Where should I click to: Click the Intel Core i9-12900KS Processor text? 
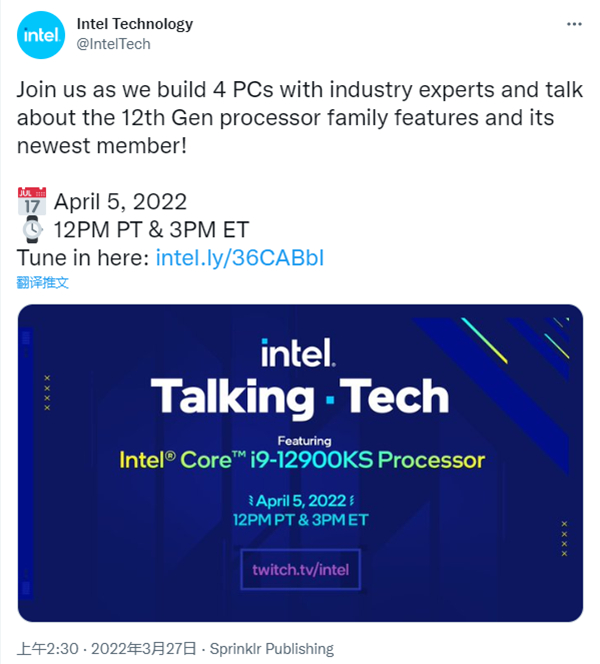[301, 460]
